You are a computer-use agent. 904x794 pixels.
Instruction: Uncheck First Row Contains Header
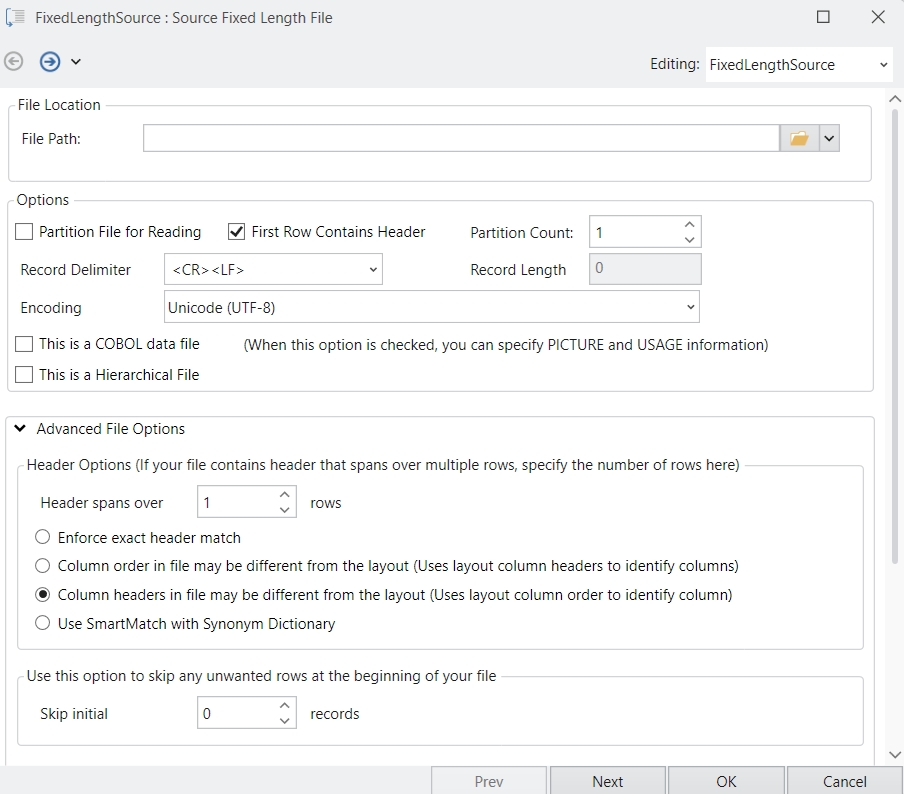click(237, 232)
